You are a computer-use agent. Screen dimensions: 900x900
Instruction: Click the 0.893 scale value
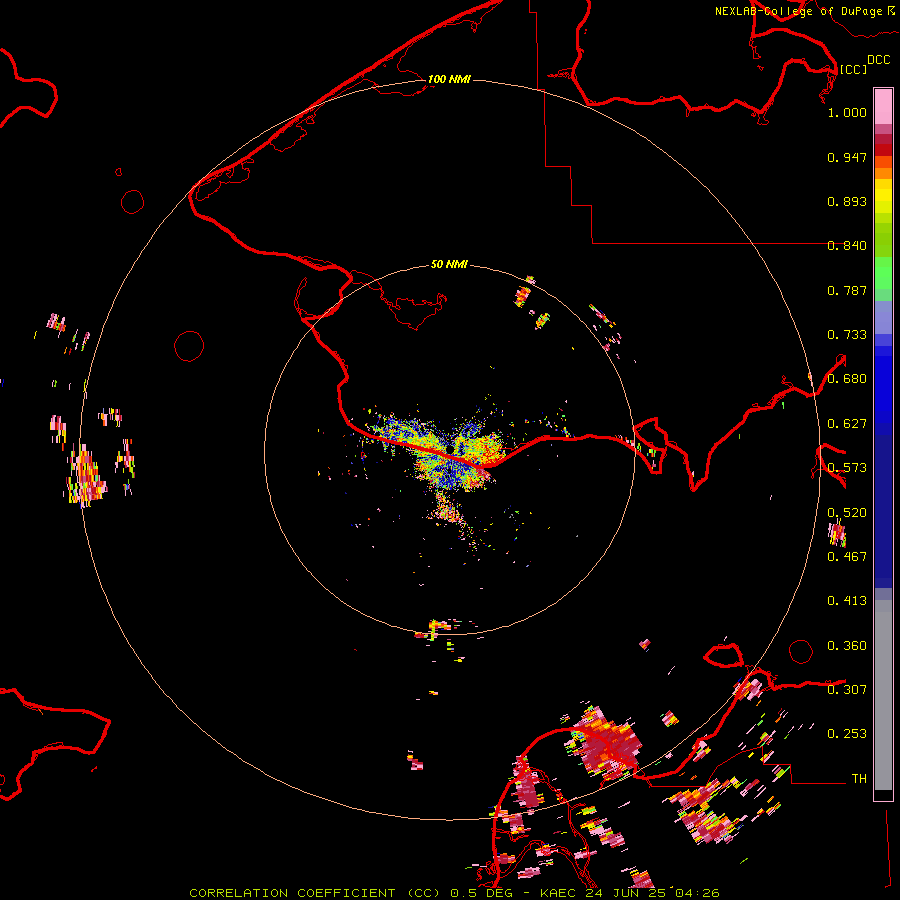847,201
